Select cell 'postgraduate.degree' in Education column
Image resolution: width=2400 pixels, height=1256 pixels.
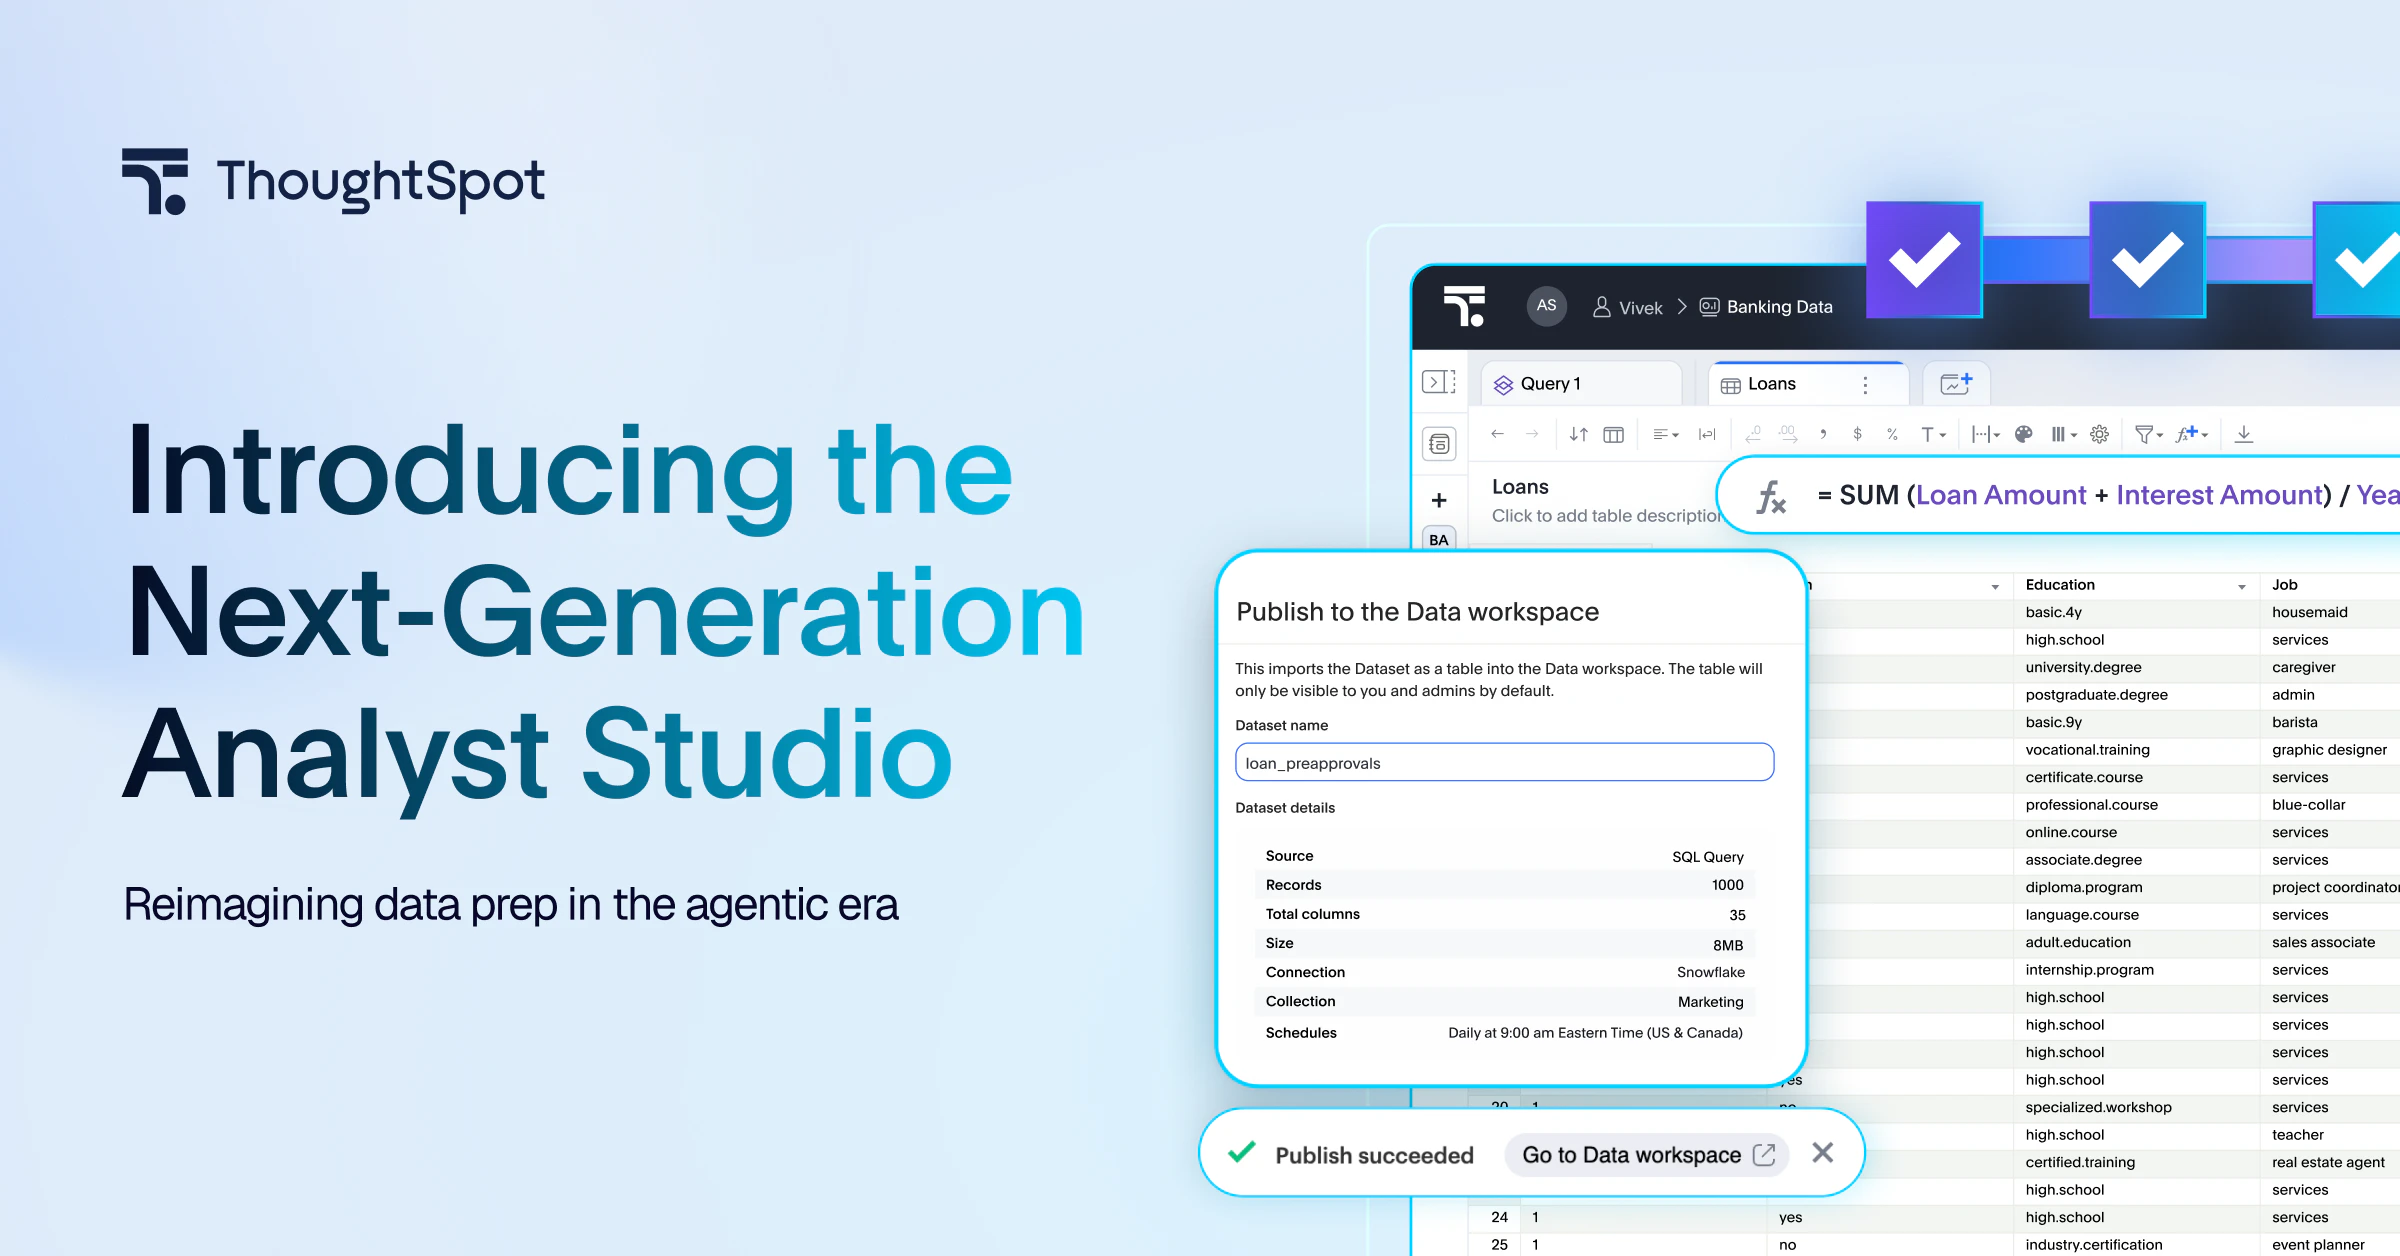pos(2134,695)
